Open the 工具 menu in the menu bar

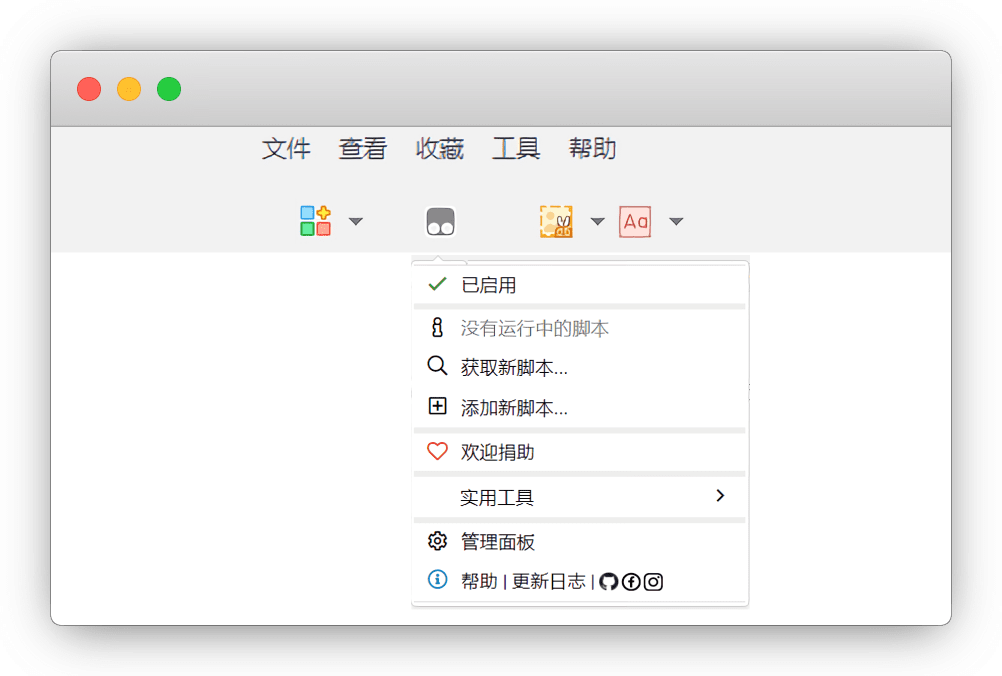516,149
